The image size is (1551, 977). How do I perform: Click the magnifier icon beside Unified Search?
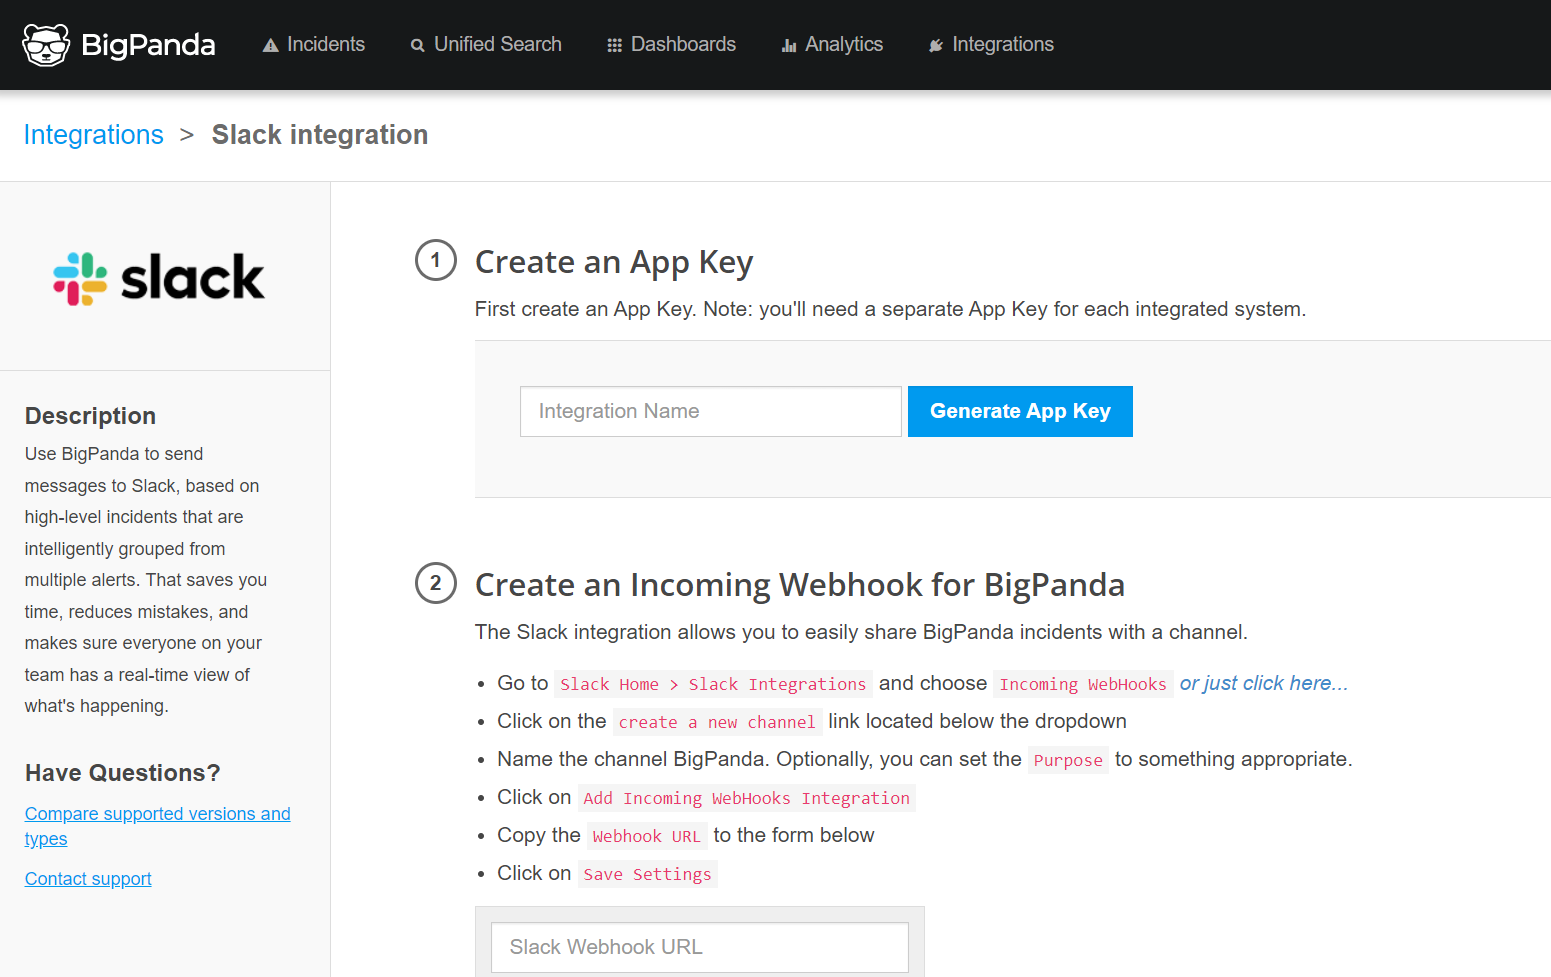pos(417,45)
